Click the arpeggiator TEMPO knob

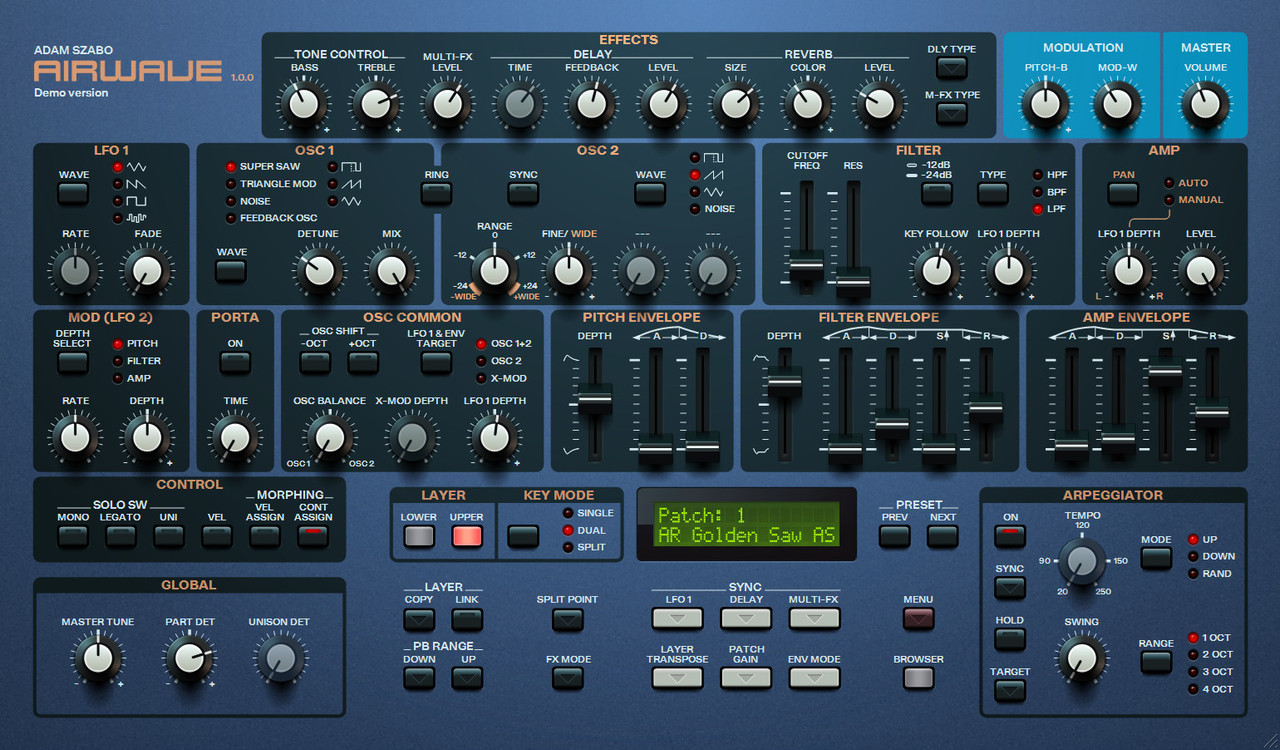1082,561
